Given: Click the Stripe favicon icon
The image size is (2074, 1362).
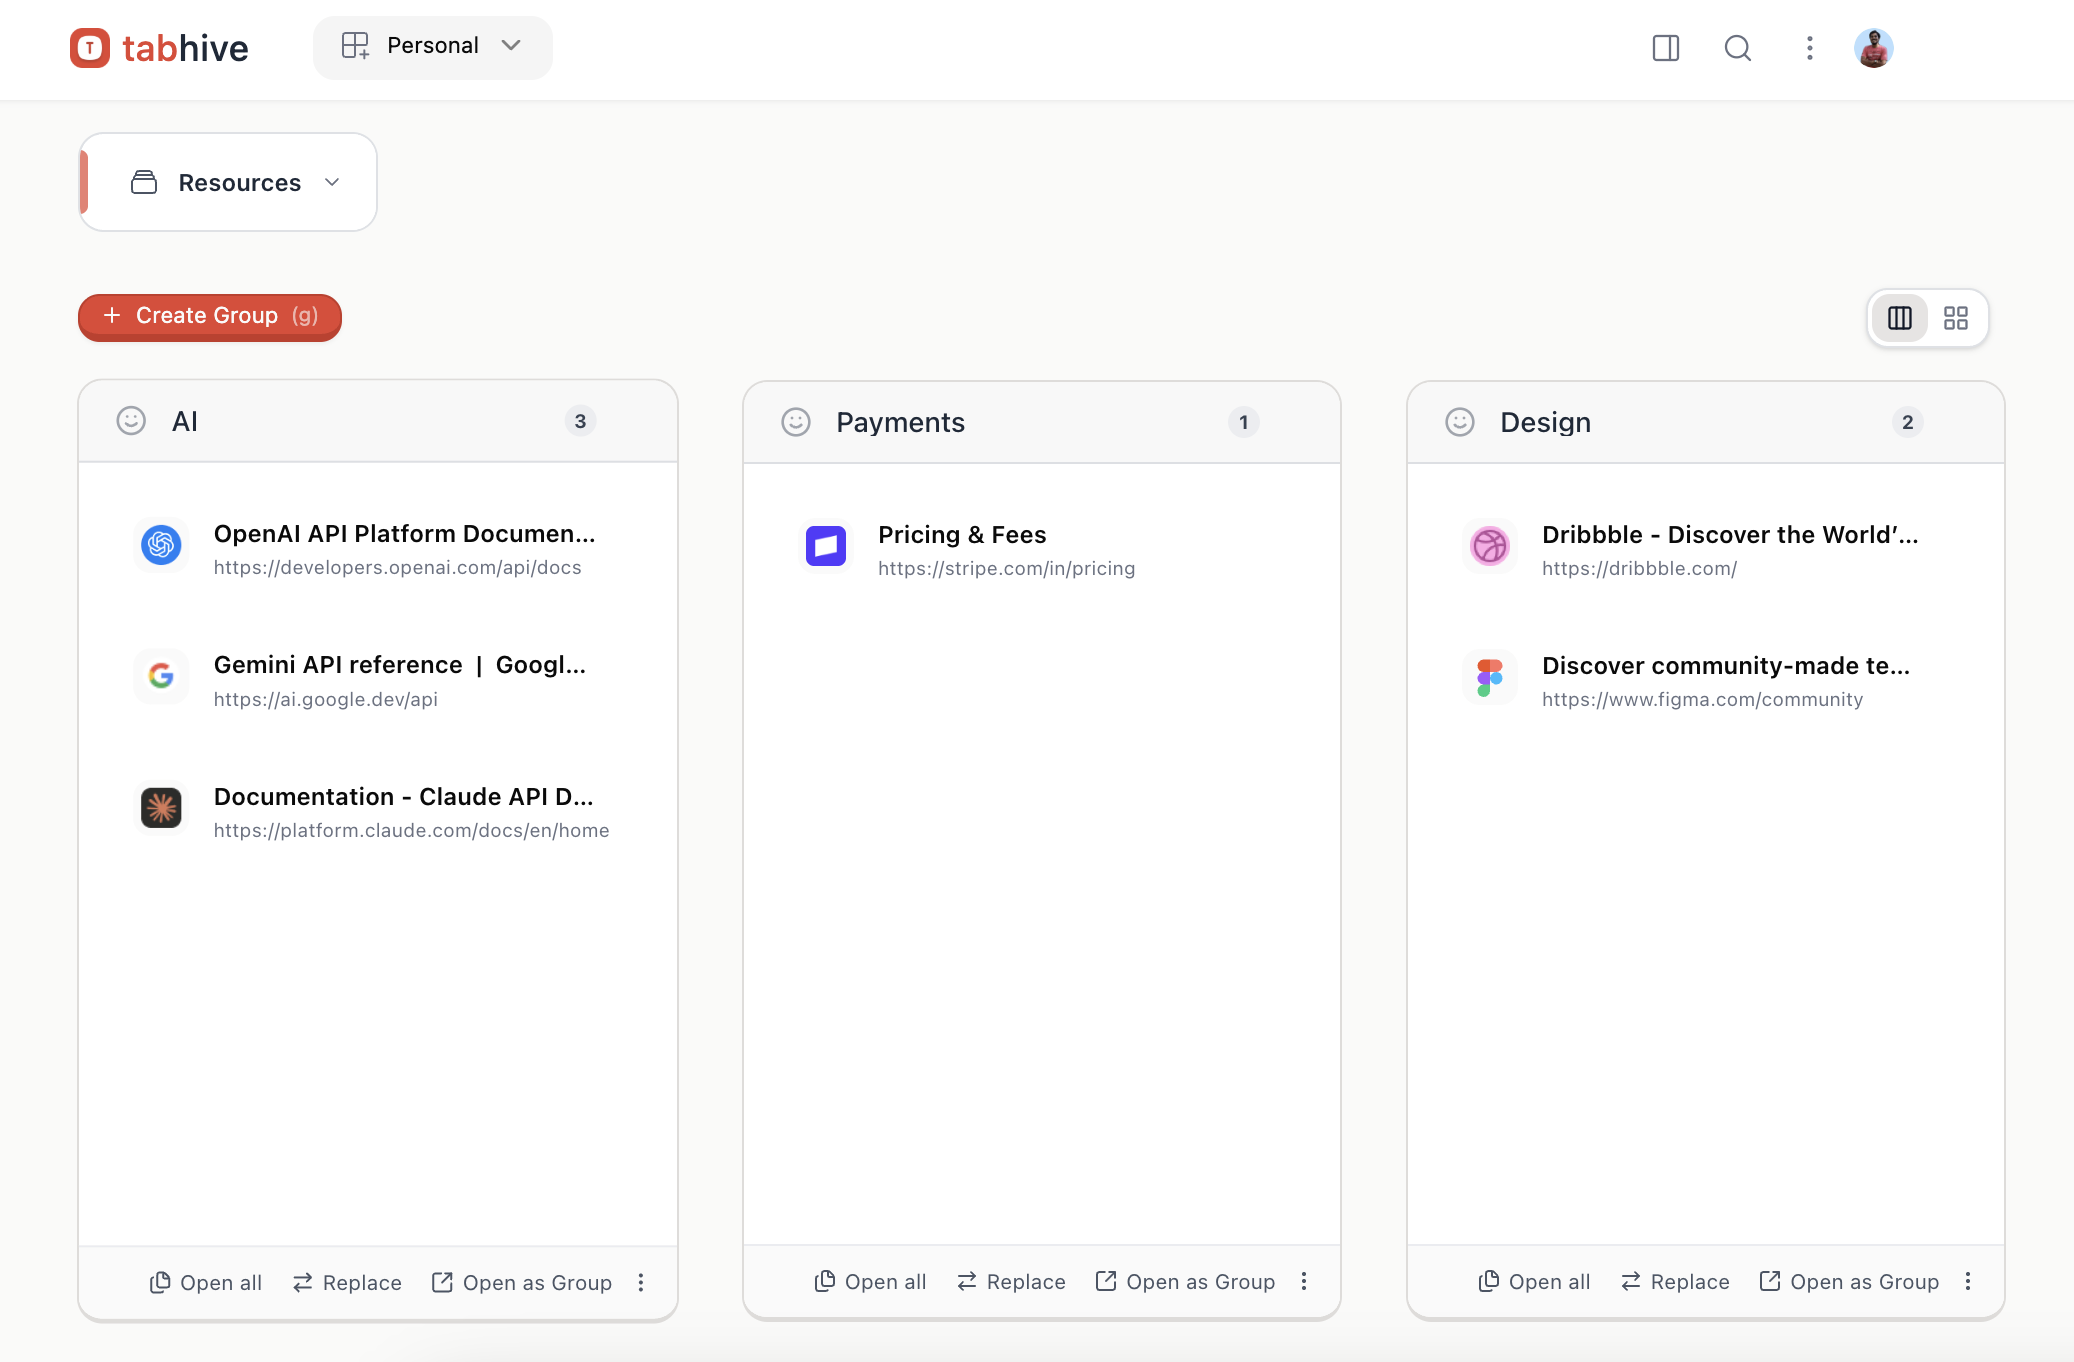Looking at the screenshot, I should (826, 546).
